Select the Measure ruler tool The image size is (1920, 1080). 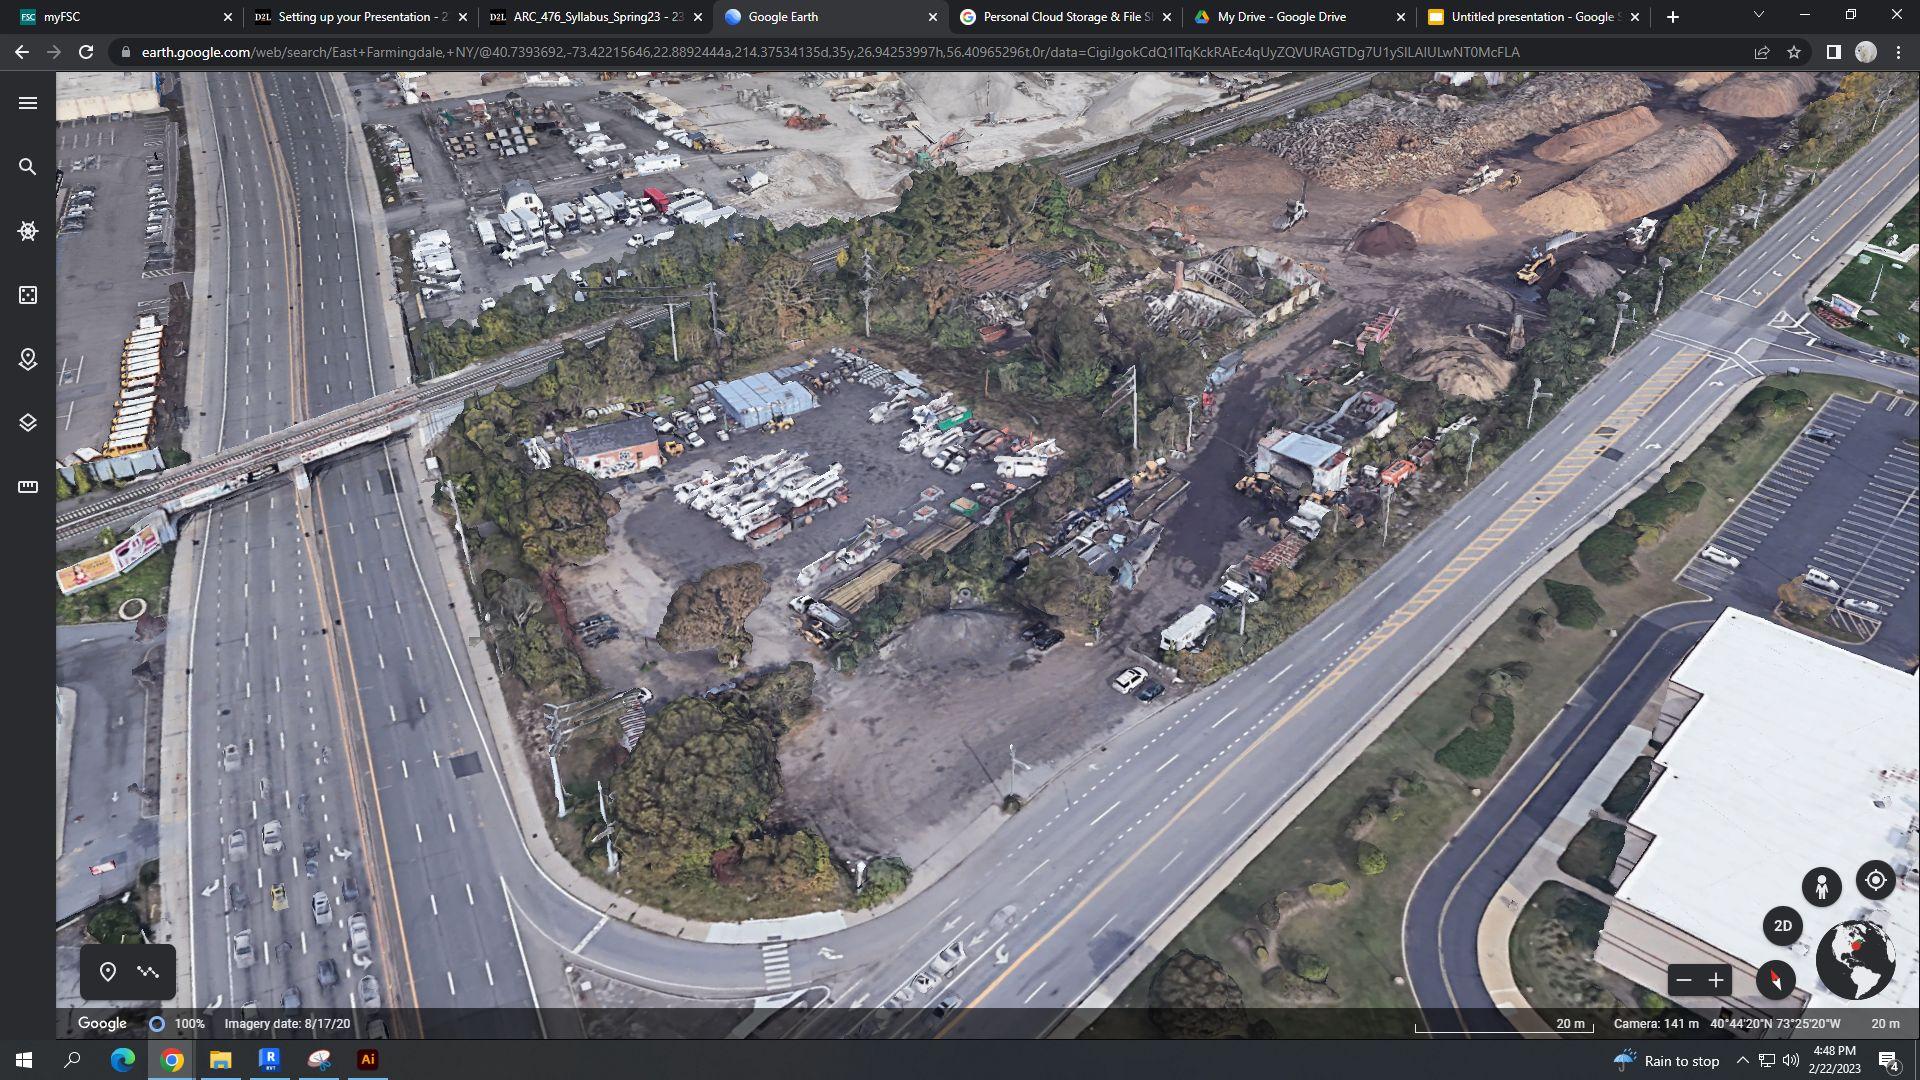(x=28, y=487)
